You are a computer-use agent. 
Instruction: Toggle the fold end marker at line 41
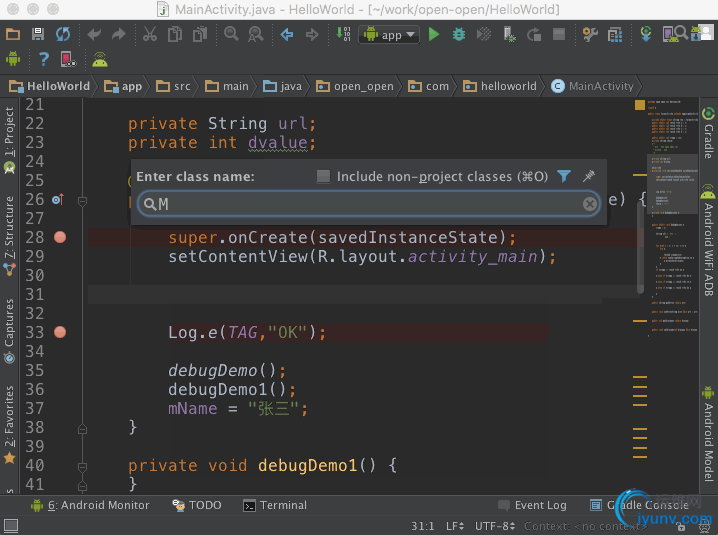coord(82,486)
